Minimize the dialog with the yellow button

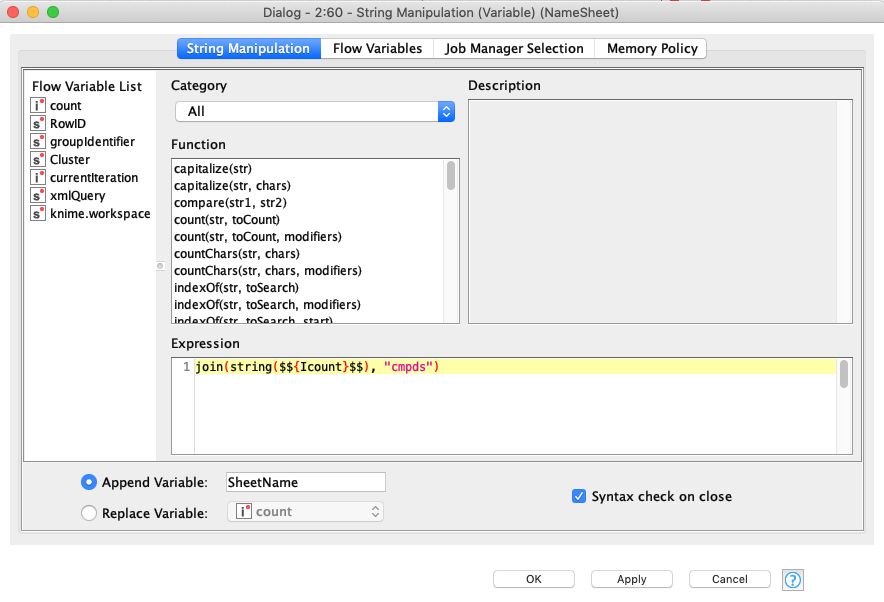[x=33, y=12]
